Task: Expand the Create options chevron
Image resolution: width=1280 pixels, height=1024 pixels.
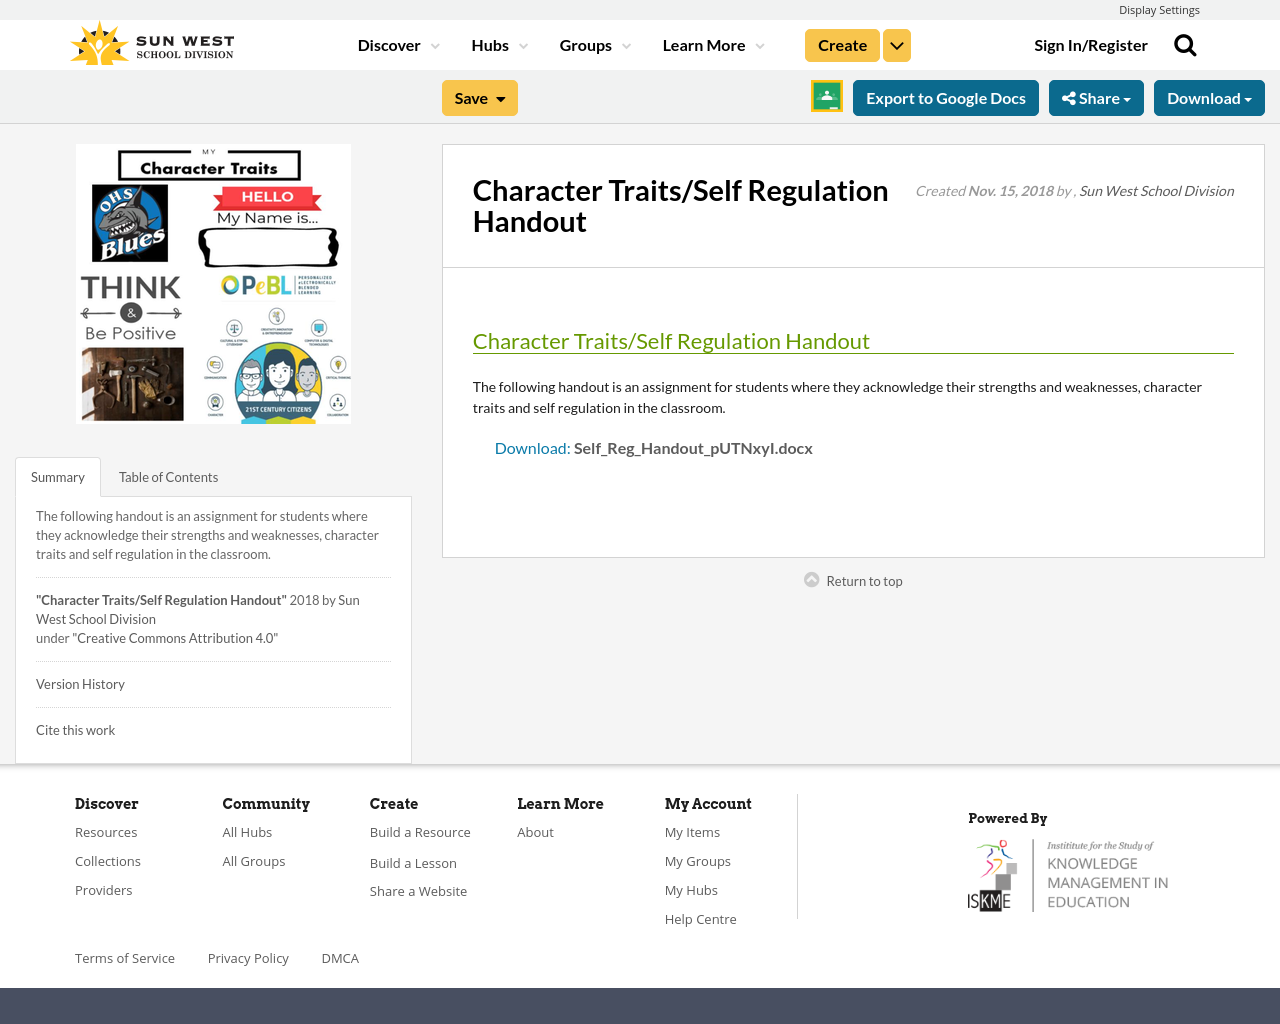Action: click(896, 44)
